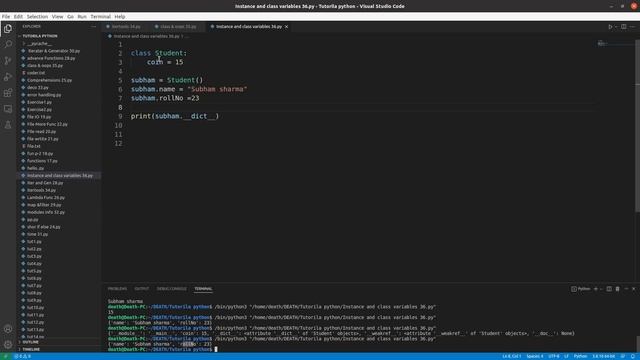Screen dimensions: 640x360
Task: Open the Terminal menu
Action: 100,17
